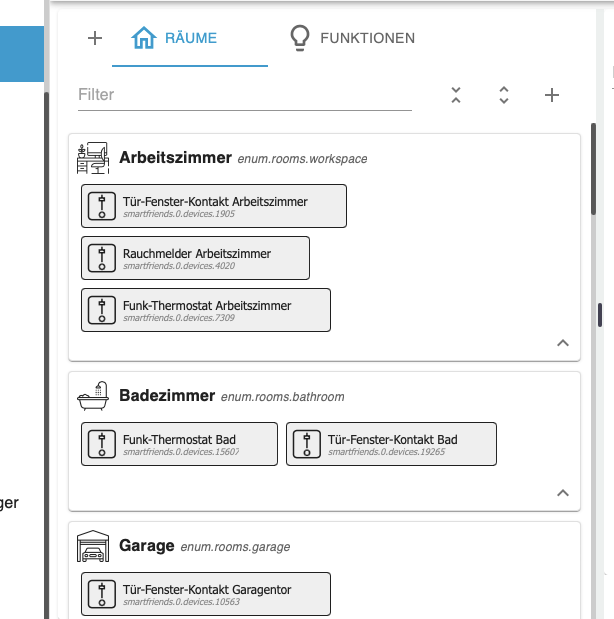Click the plus icon beside the Räume tab
The height and width of the screenshot is (619, 614).
click(95, 38)
